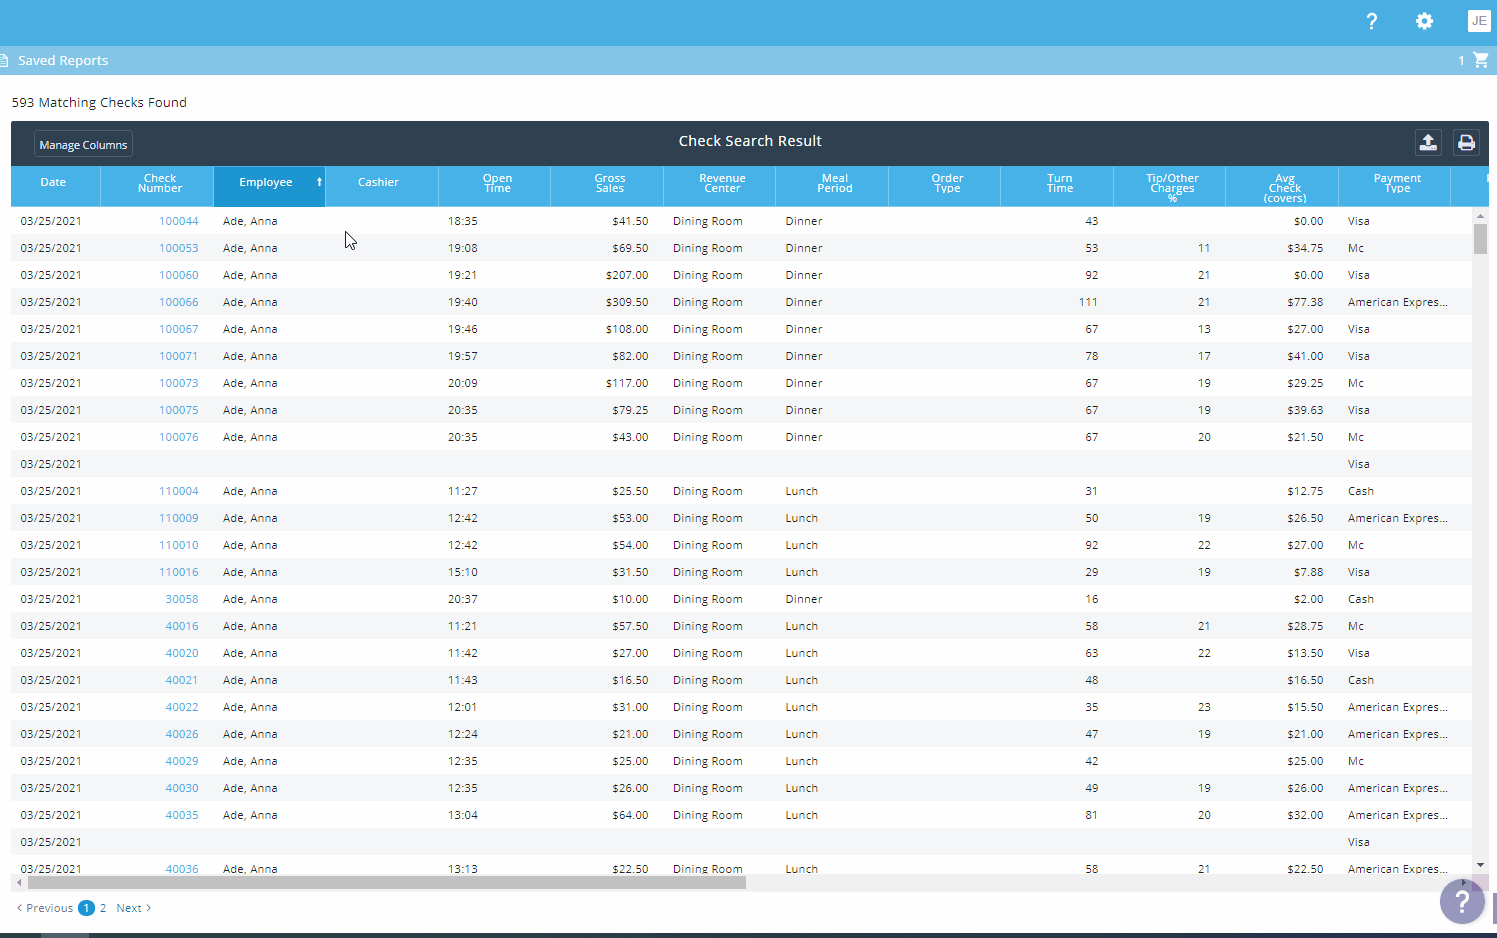Click the help question mark icon in header
The image size is (1497, 938).
tap(1371, 21)
